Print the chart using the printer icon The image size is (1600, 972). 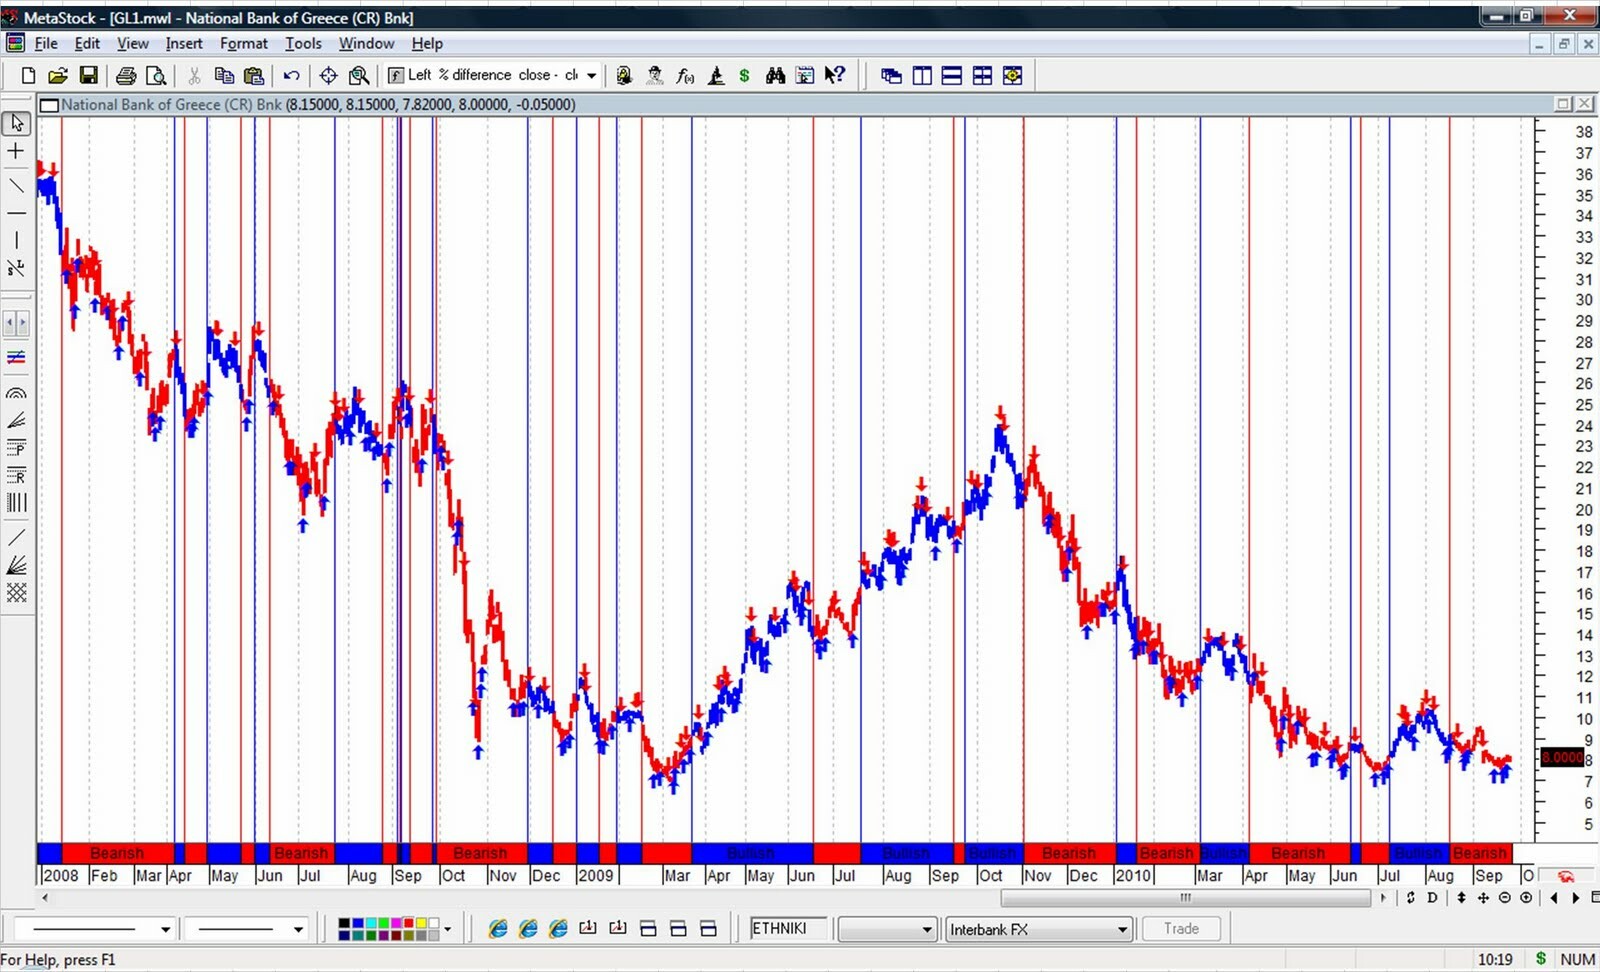[126, 76]
